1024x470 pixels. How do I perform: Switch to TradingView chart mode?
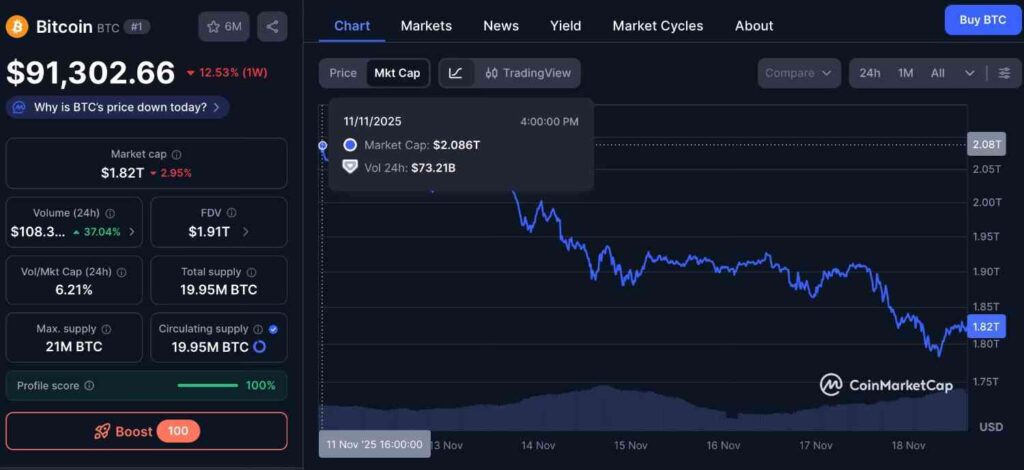pyautogui.click(x=527, y=73)
